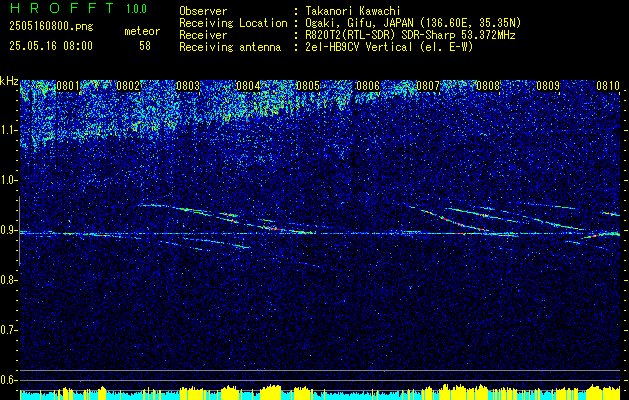629x400 pixels.
Task: Click the file name 2505160800.png
Action: coord(51,27)
